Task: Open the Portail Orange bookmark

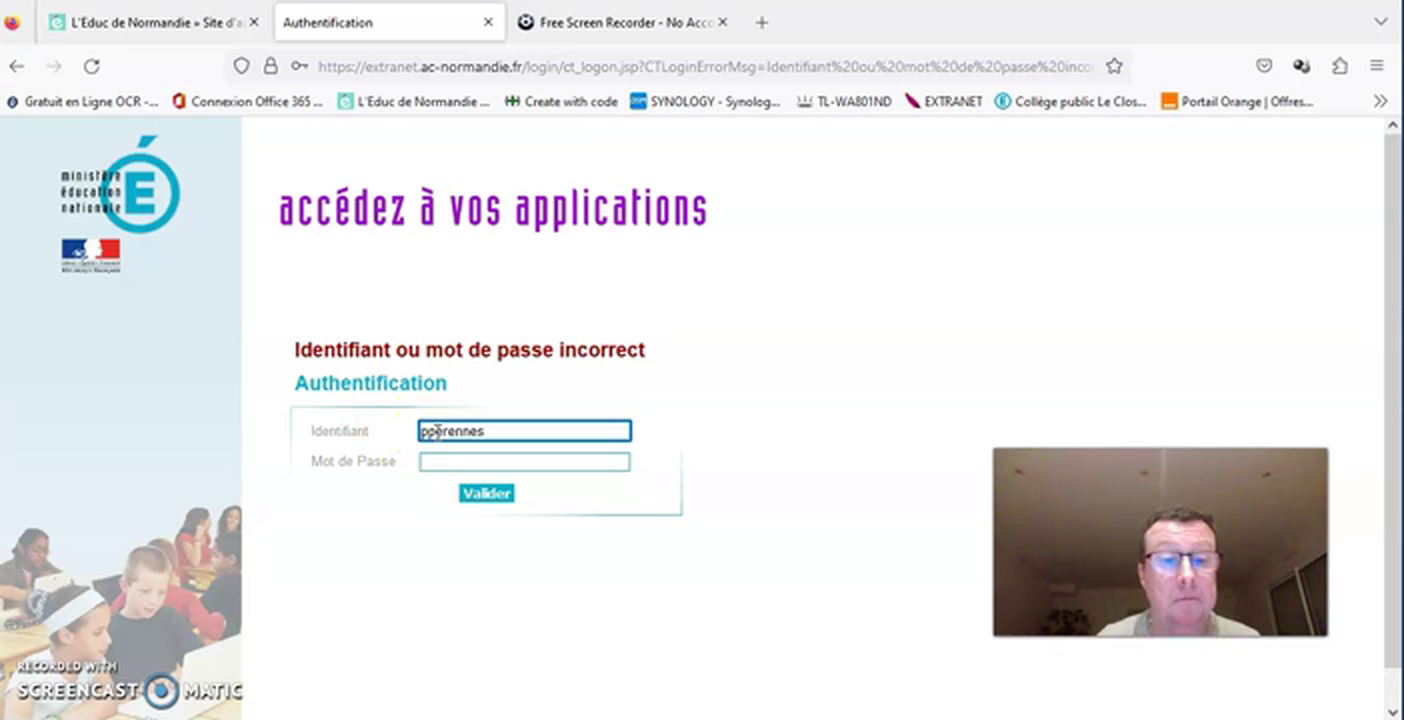Action: click(1236, 101)
